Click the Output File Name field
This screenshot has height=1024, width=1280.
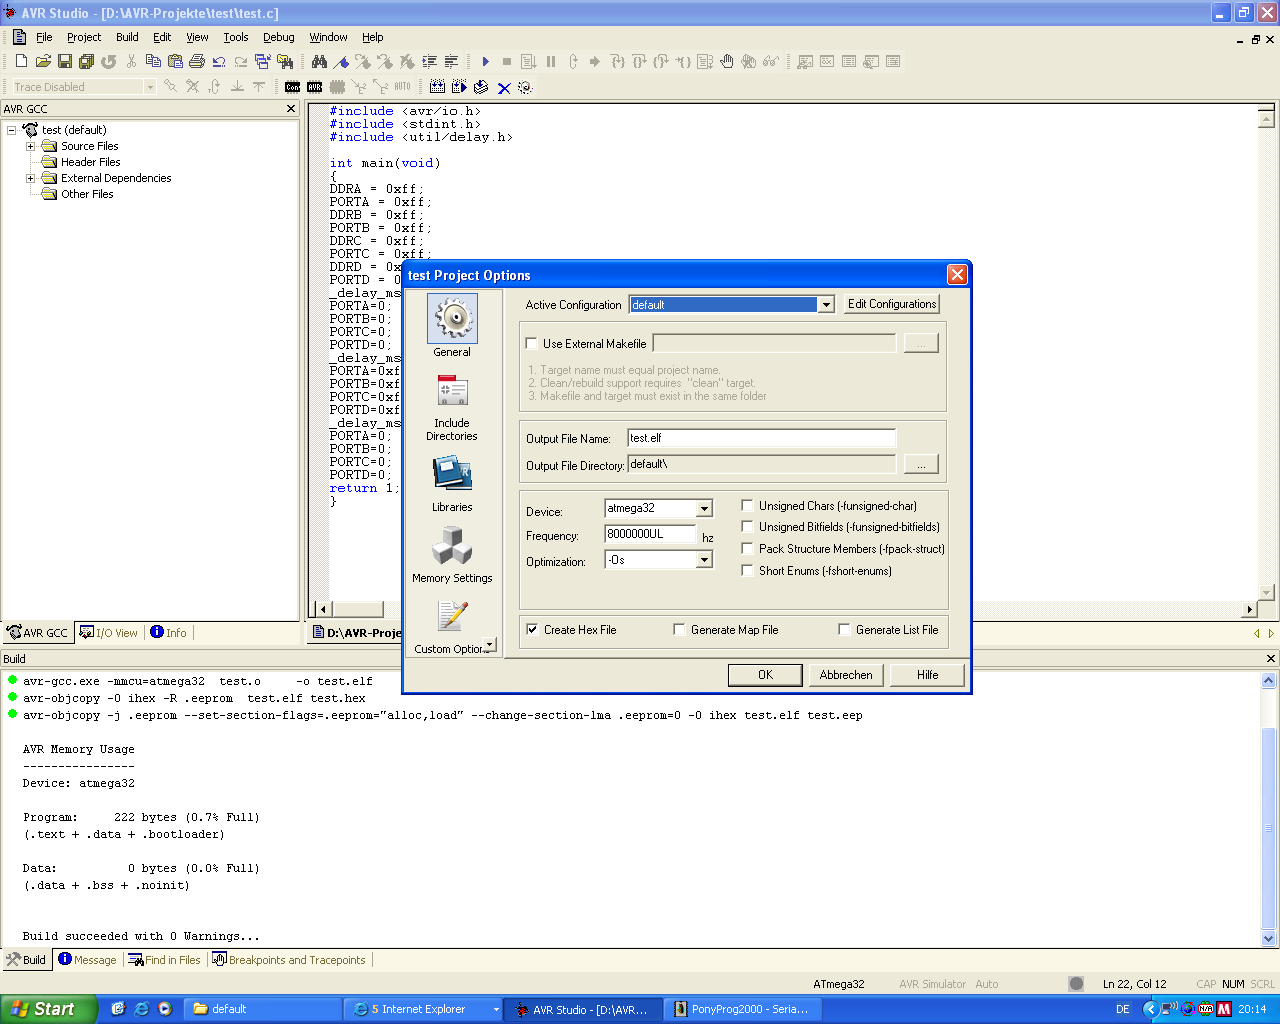coord(762,438)
